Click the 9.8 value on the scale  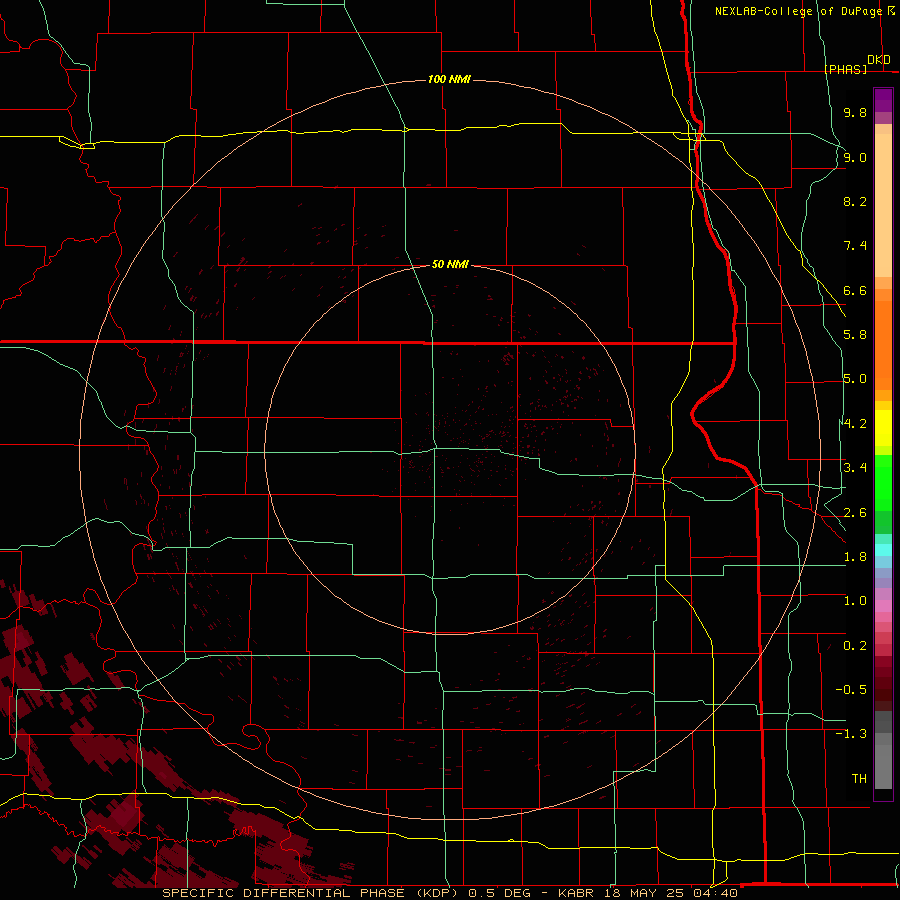(x=855, y=112)
